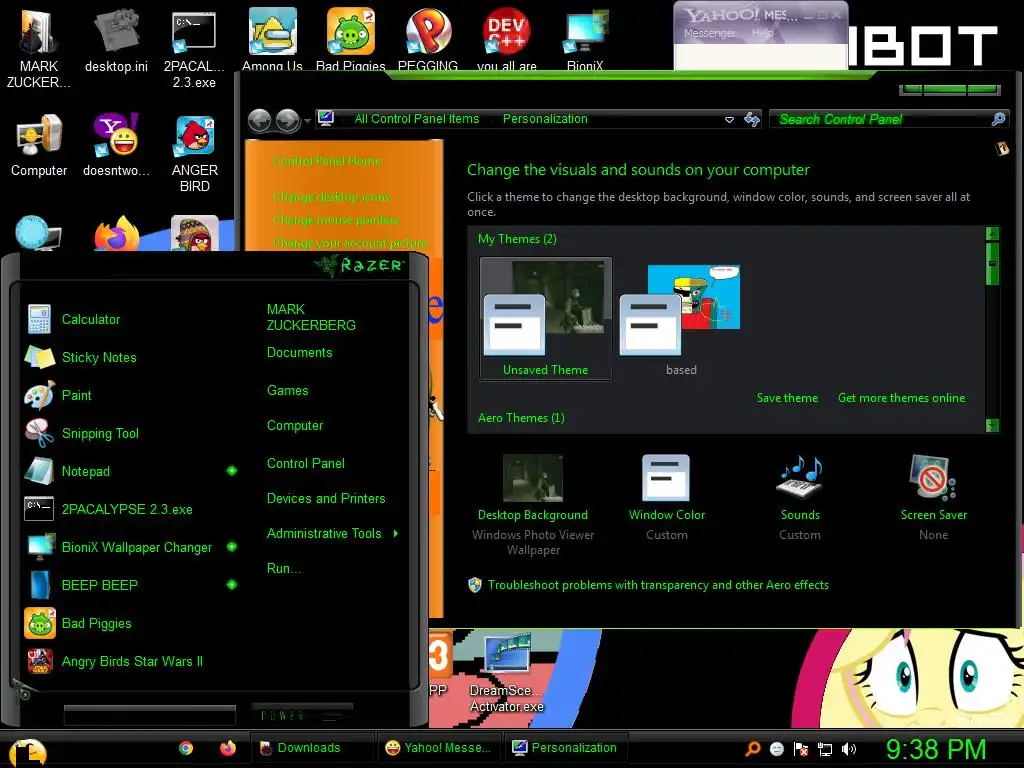Click All Control Panel Items breadcrumb

[x=417, y=119]
